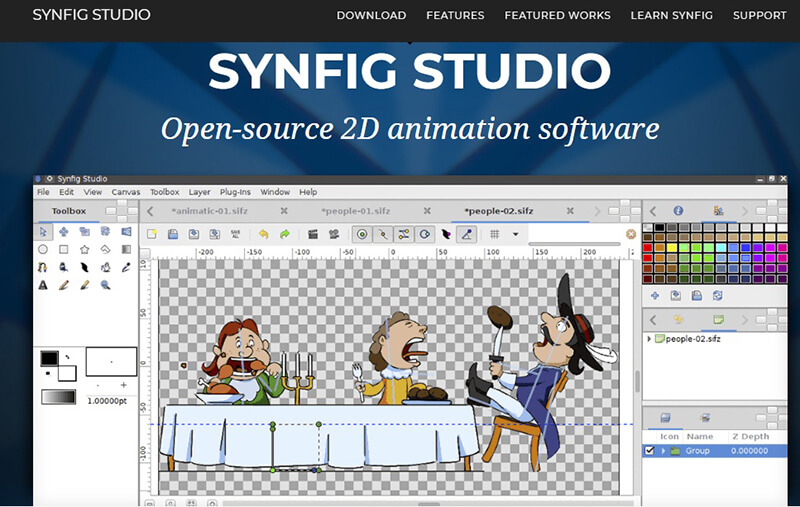The height and width of the screenshot is (507, 800).
Task: Go to FEATURED WORKS page
Action: pos(557,15)
